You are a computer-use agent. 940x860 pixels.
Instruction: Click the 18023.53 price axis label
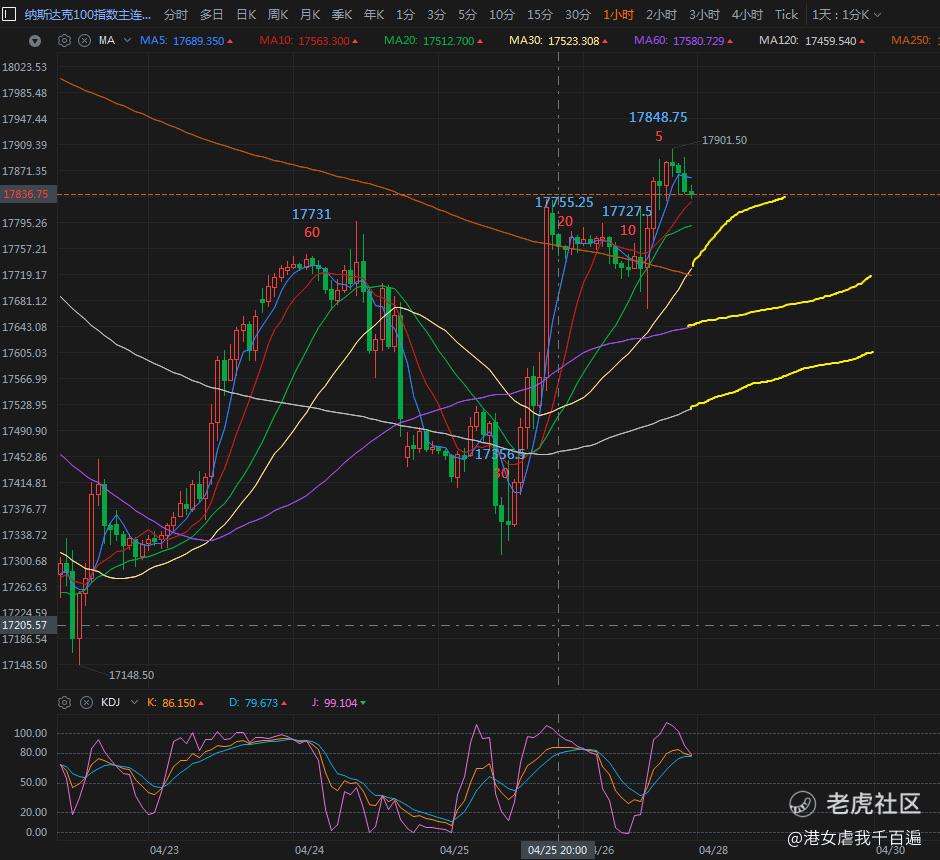tap(25, 67)
